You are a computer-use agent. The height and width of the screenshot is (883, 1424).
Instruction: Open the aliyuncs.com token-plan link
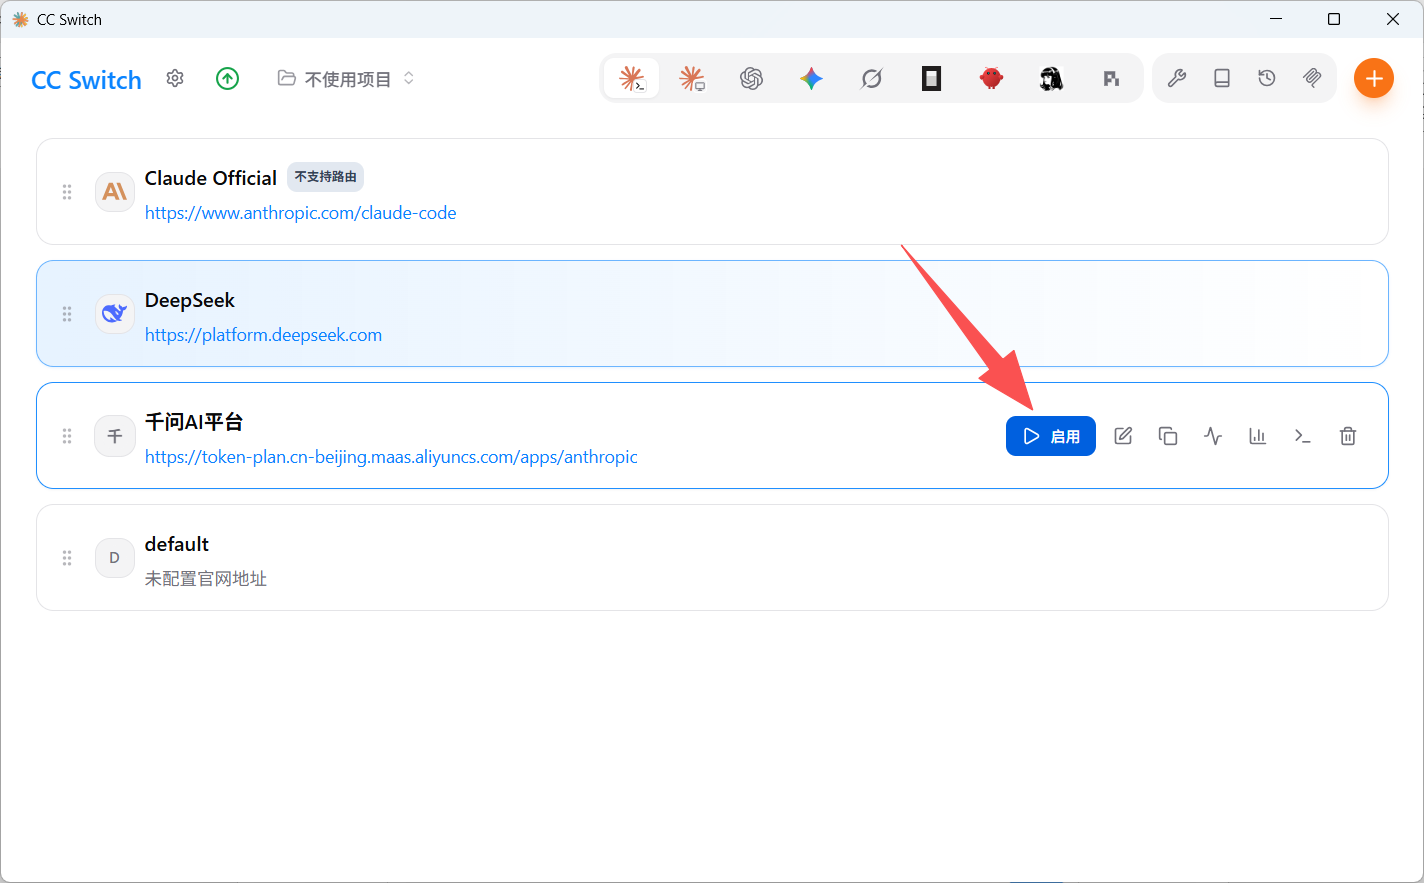(391, 457)
